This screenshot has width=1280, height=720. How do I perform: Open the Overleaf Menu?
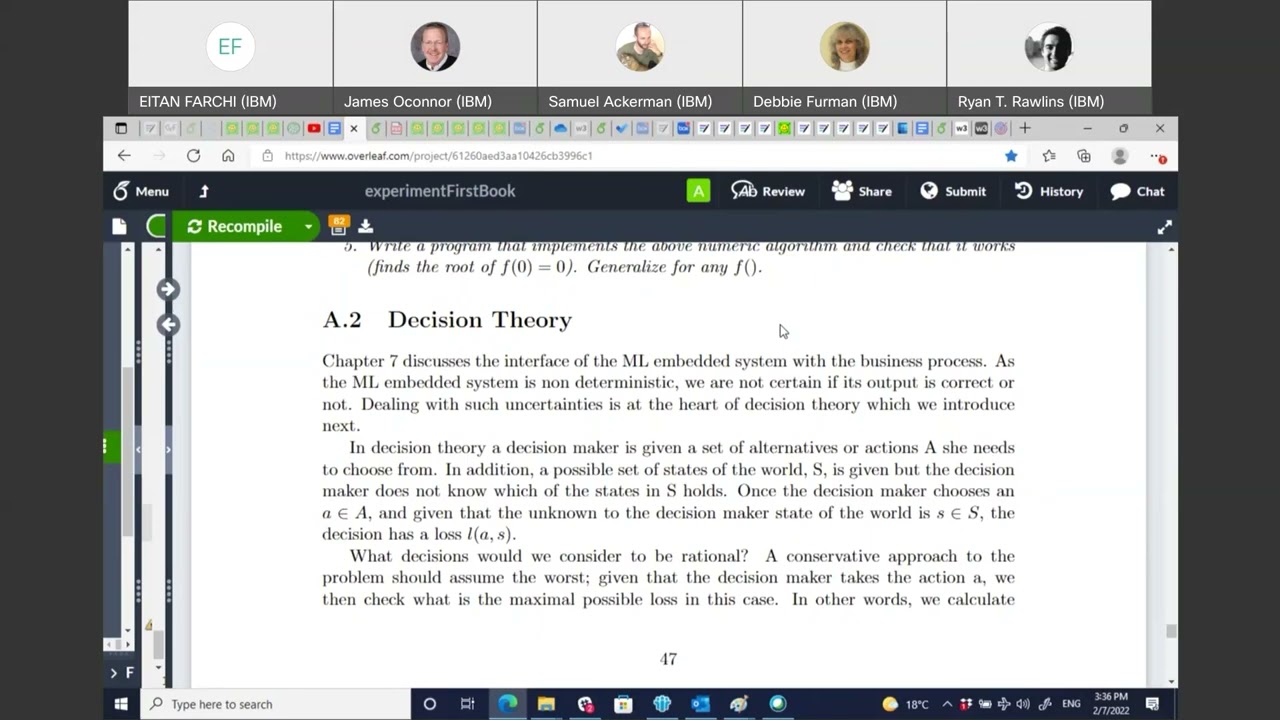tap(140, 191)
